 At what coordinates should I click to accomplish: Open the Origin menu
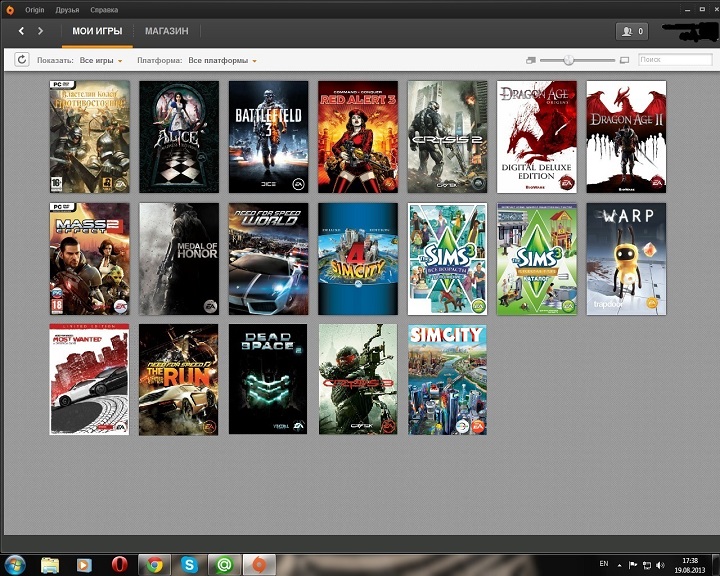(34, 10)
